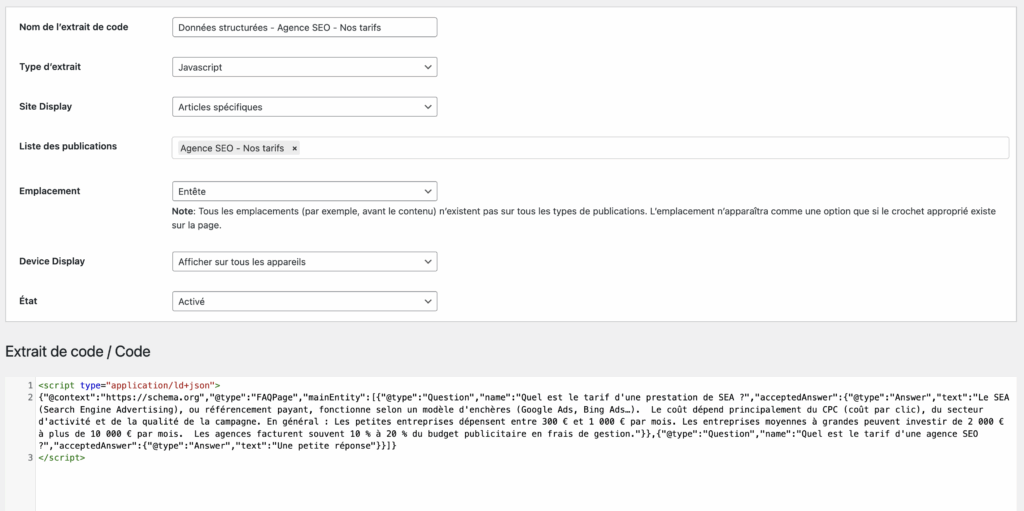Click the Liste des publications label
Viewport: 1024px width, 511px height.
(68, 146)
